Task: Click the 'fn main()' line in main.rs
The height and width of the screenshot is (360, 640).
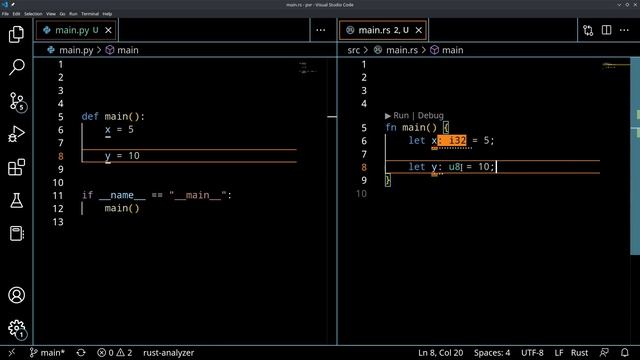Action: 417,128
